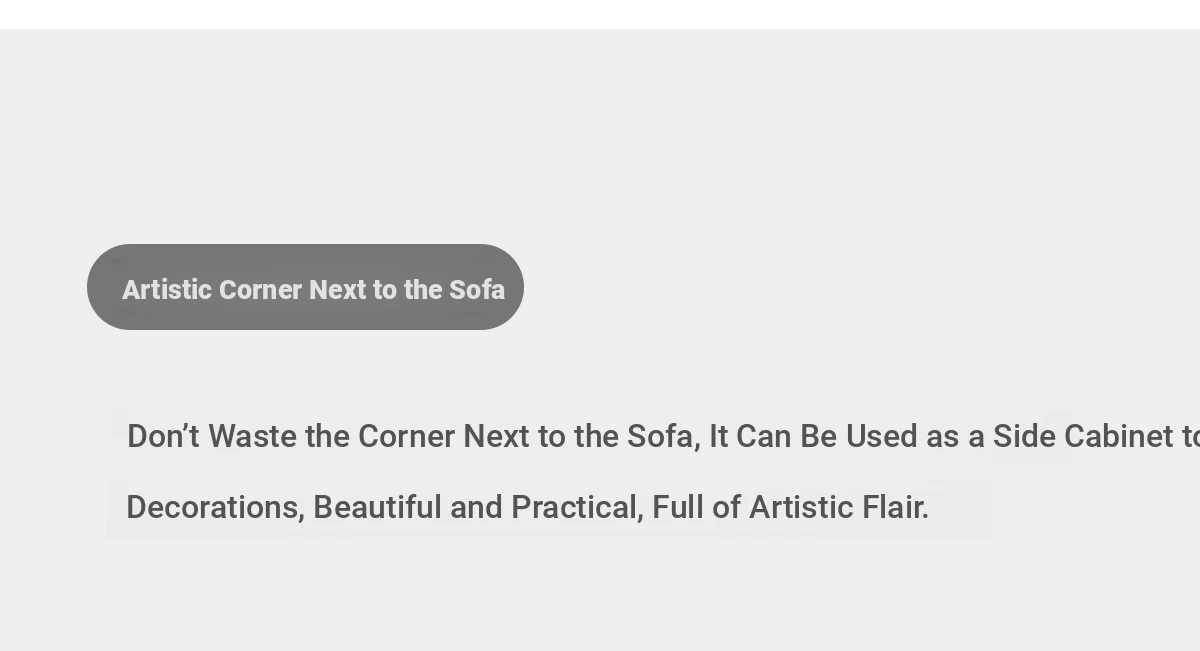Click the word Corner in the first paragraph line
The width and height of the screenshot is (1200, 651).
[406, 436]
